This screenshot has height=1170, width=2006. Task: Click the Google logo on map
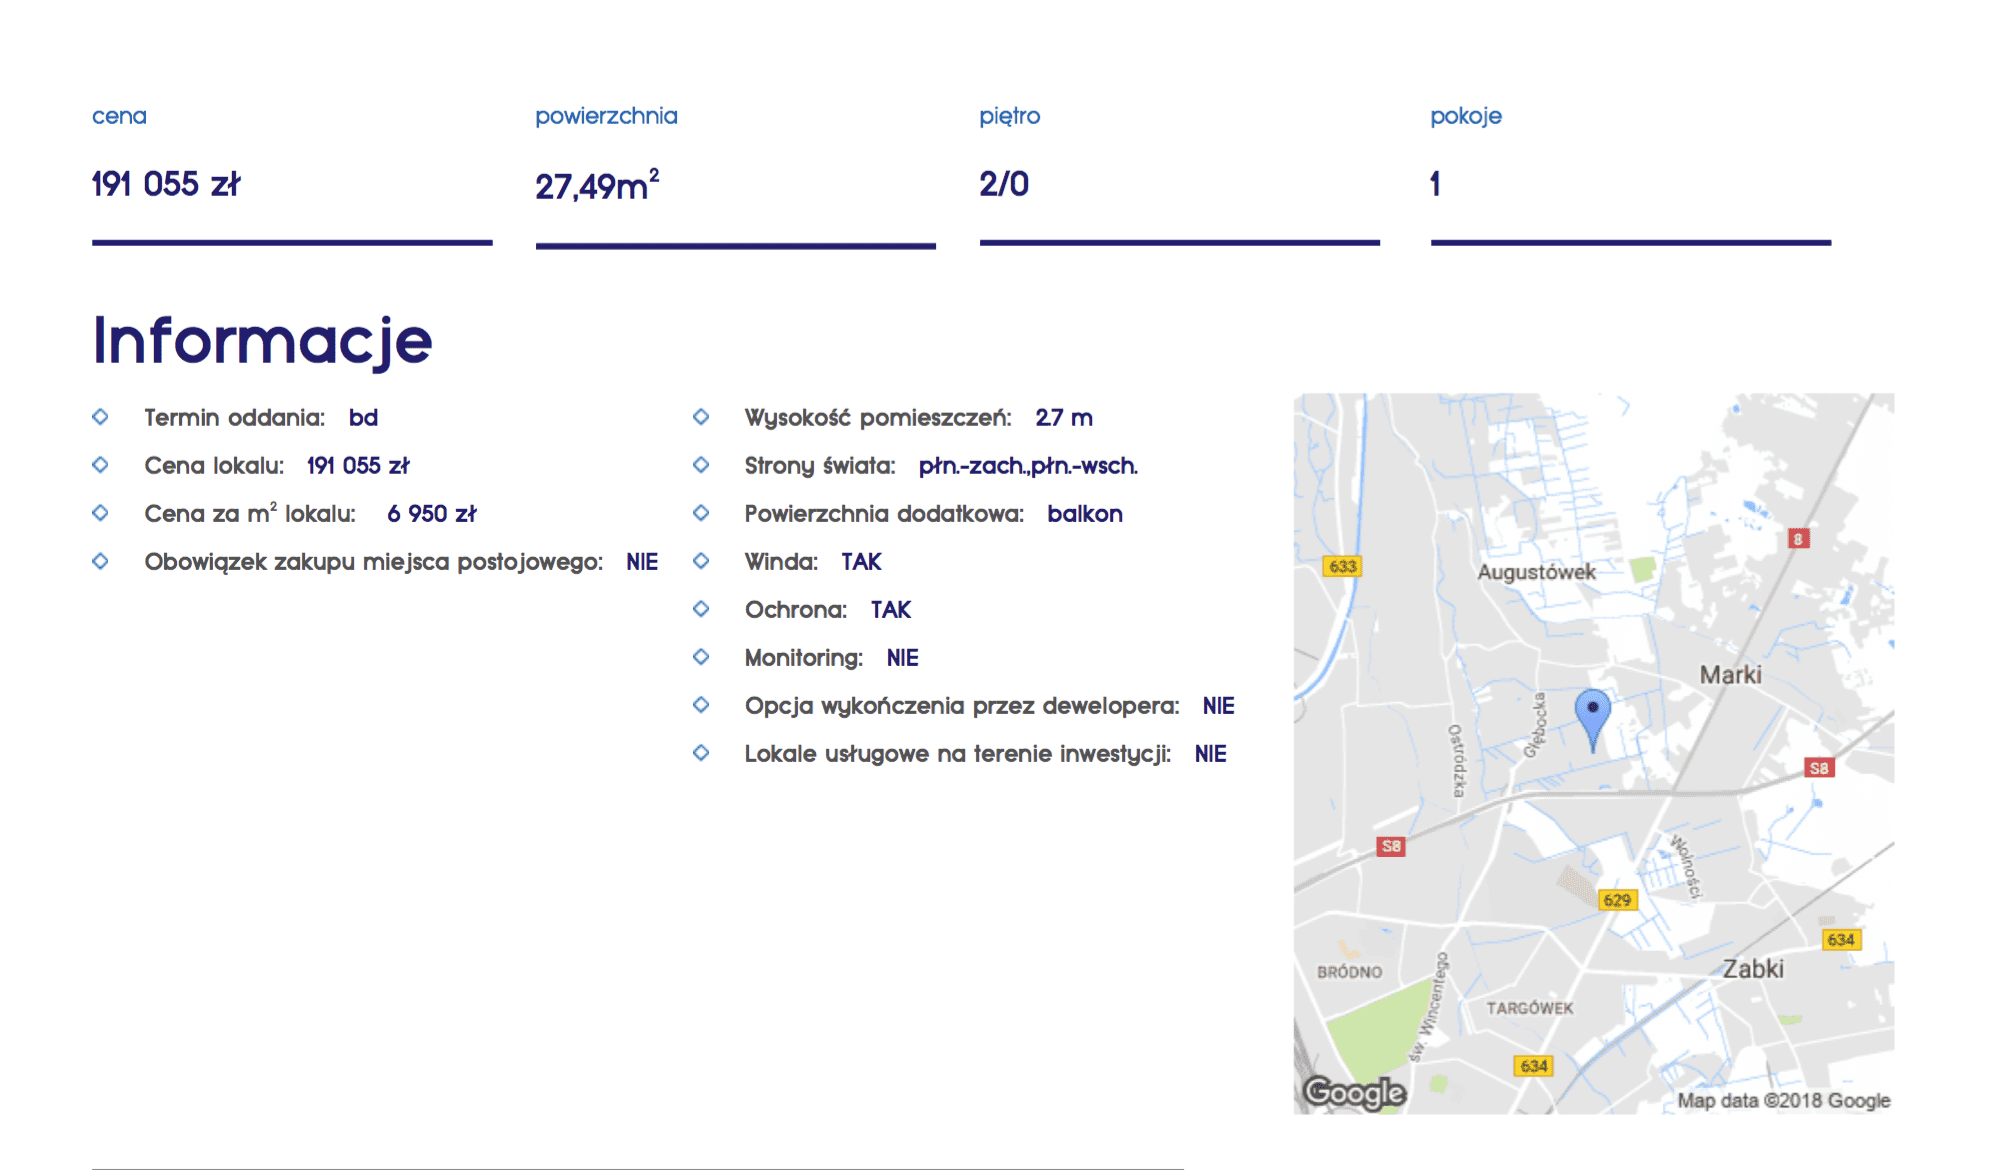pyautogui.click(x=1355, y=1092)
